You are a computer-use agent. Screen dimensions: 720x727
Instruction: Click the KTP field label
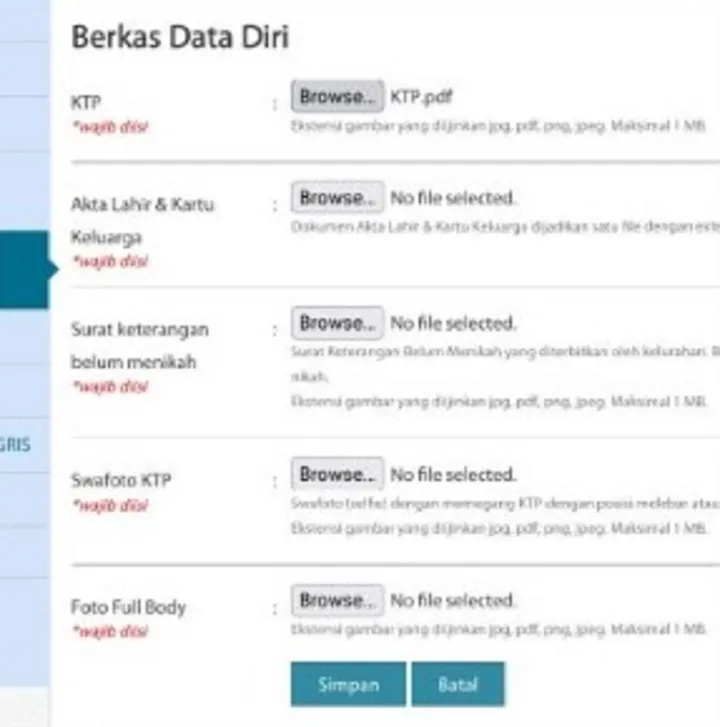[x=86, y=102]
